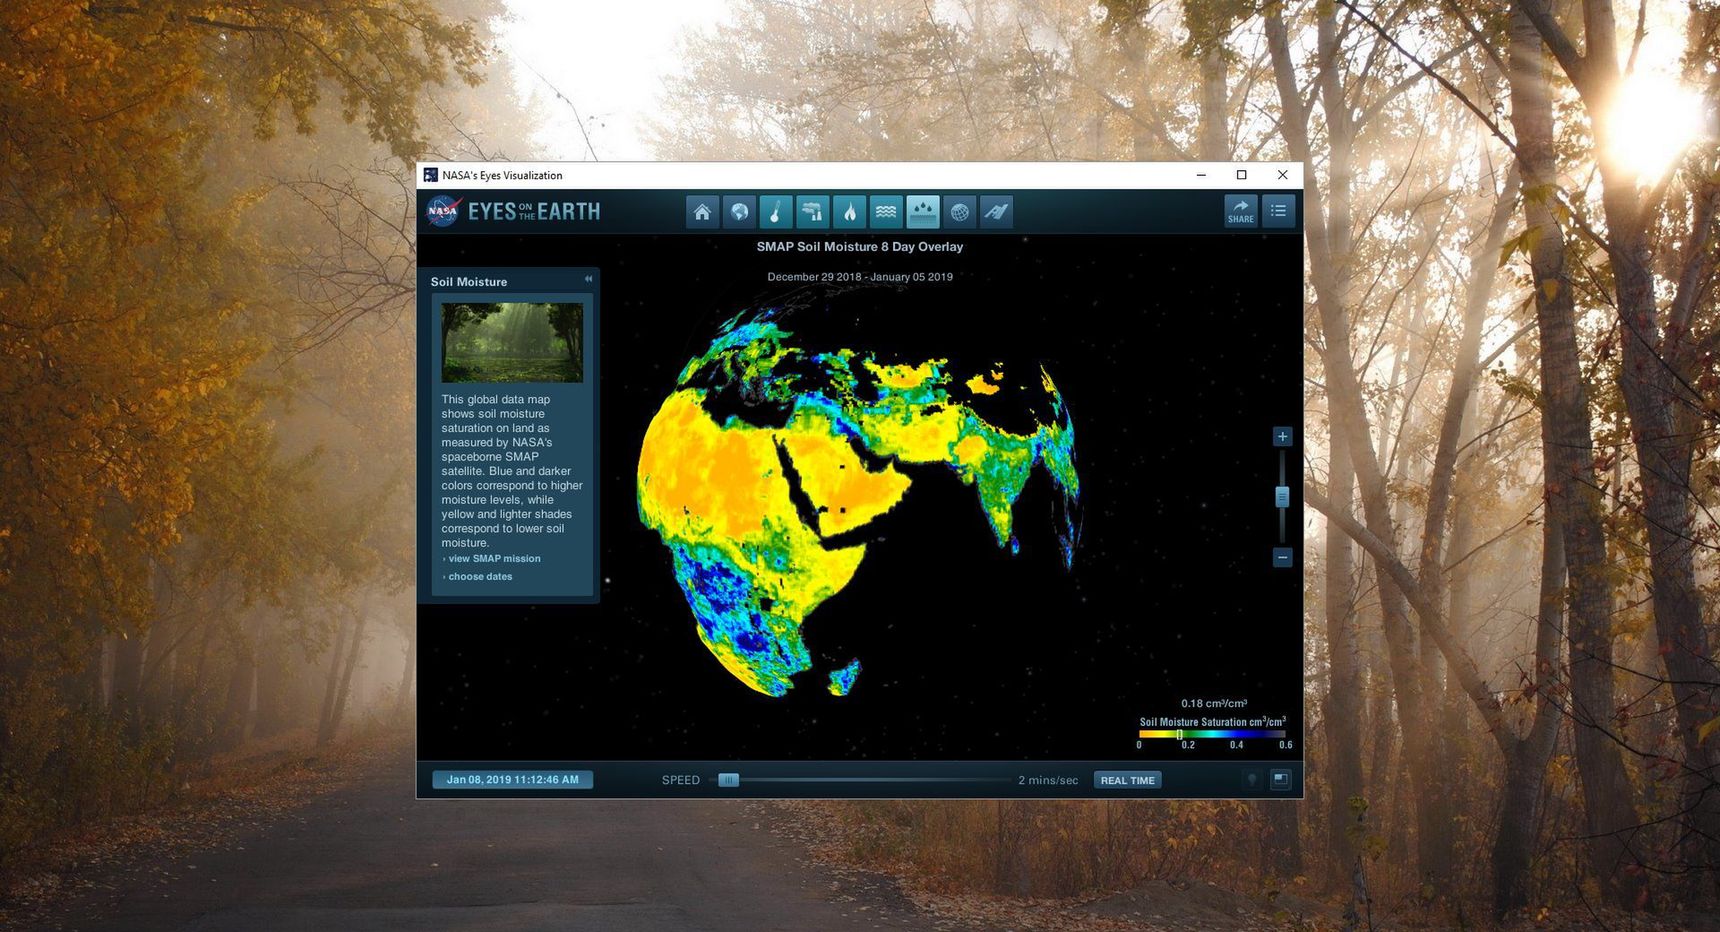This screenshot has height=932, width=1720.
Task: Click the EYES ON THE EARTH title logo
Action: pyautogui.click(x=534, y=211)
